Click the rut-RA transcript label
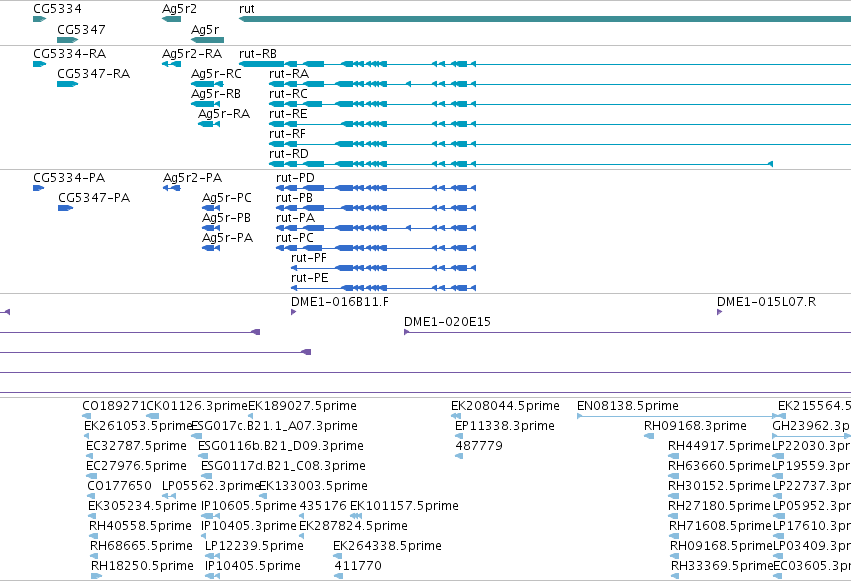 [x=289, y=74]
